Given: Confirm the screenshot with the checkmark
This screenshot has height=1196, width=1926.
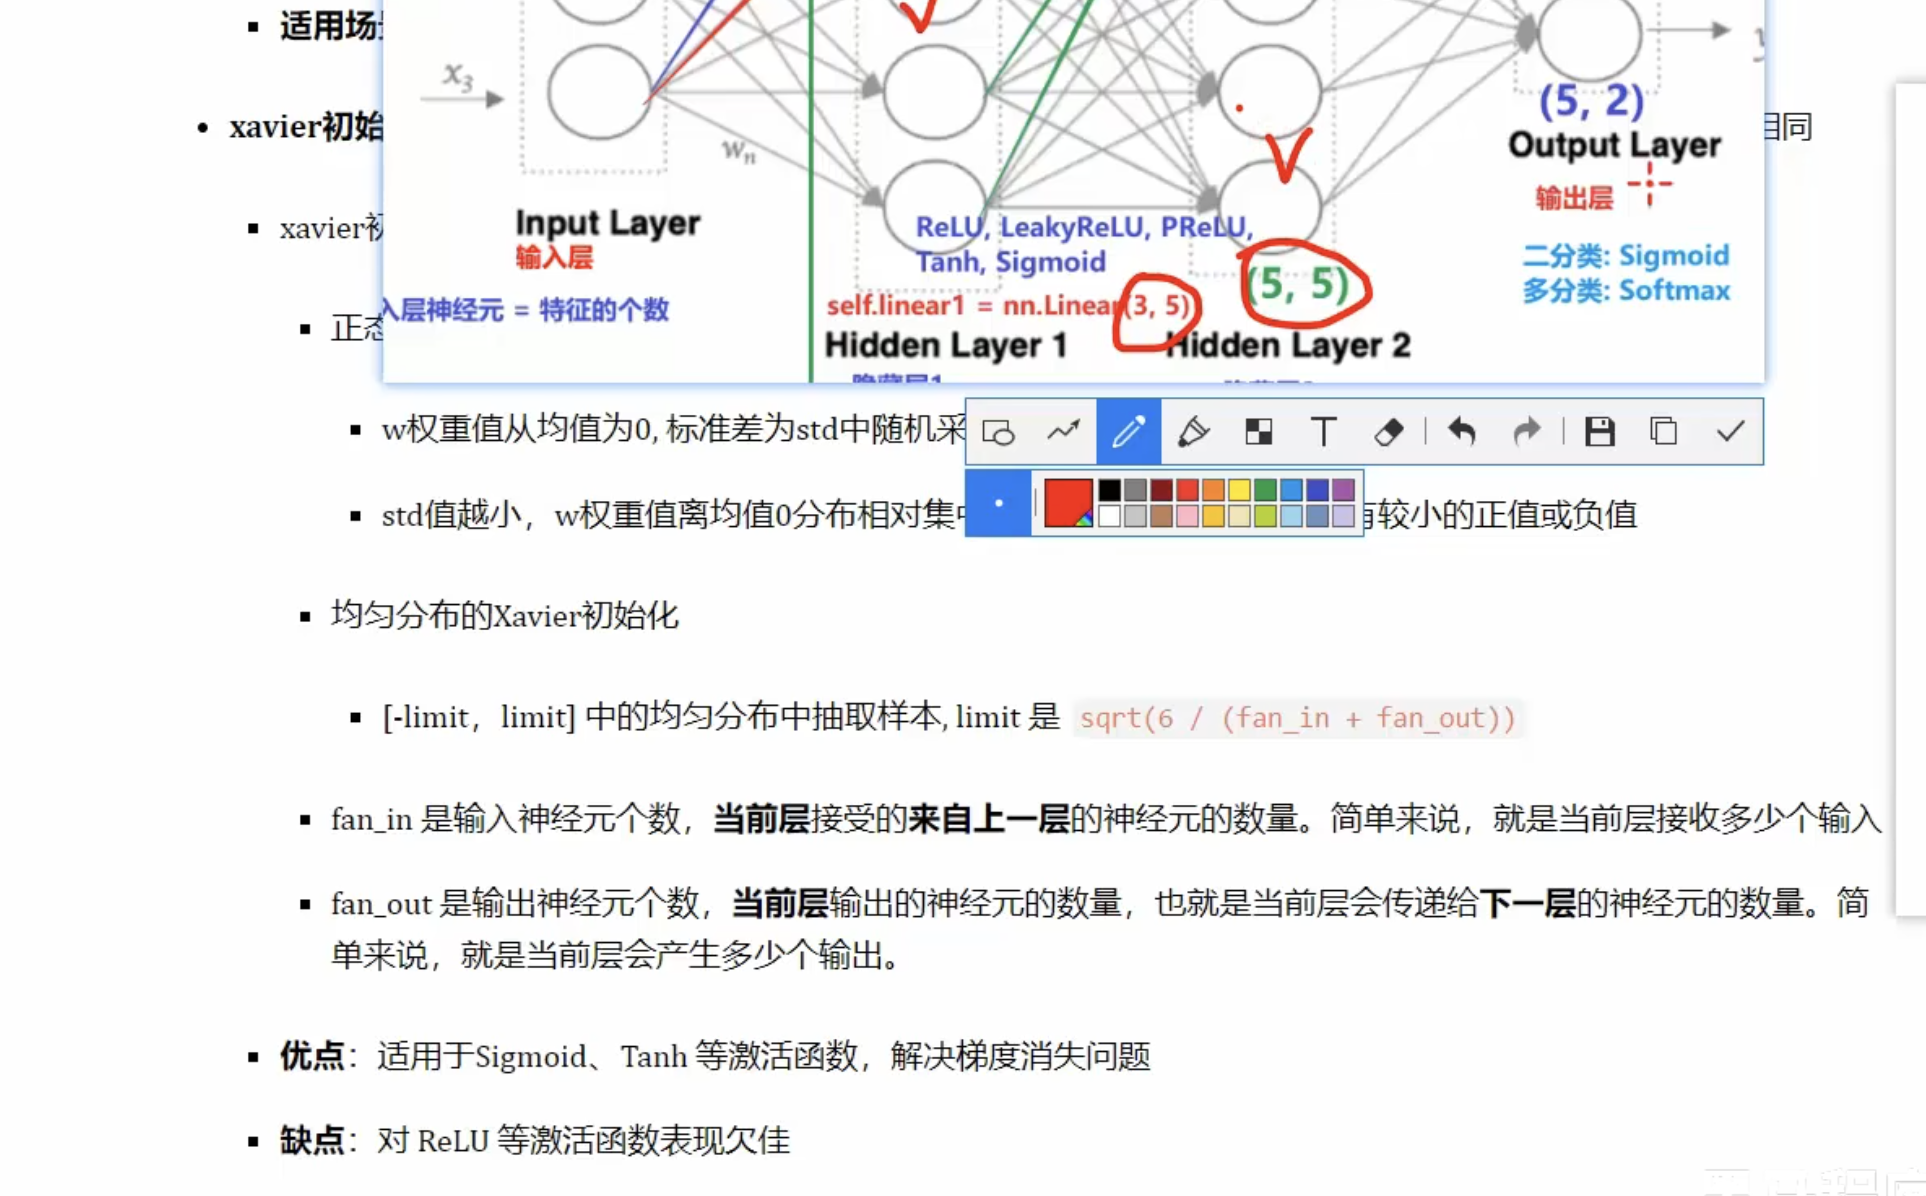Looking at the screenshot, I should (1730, 432).
